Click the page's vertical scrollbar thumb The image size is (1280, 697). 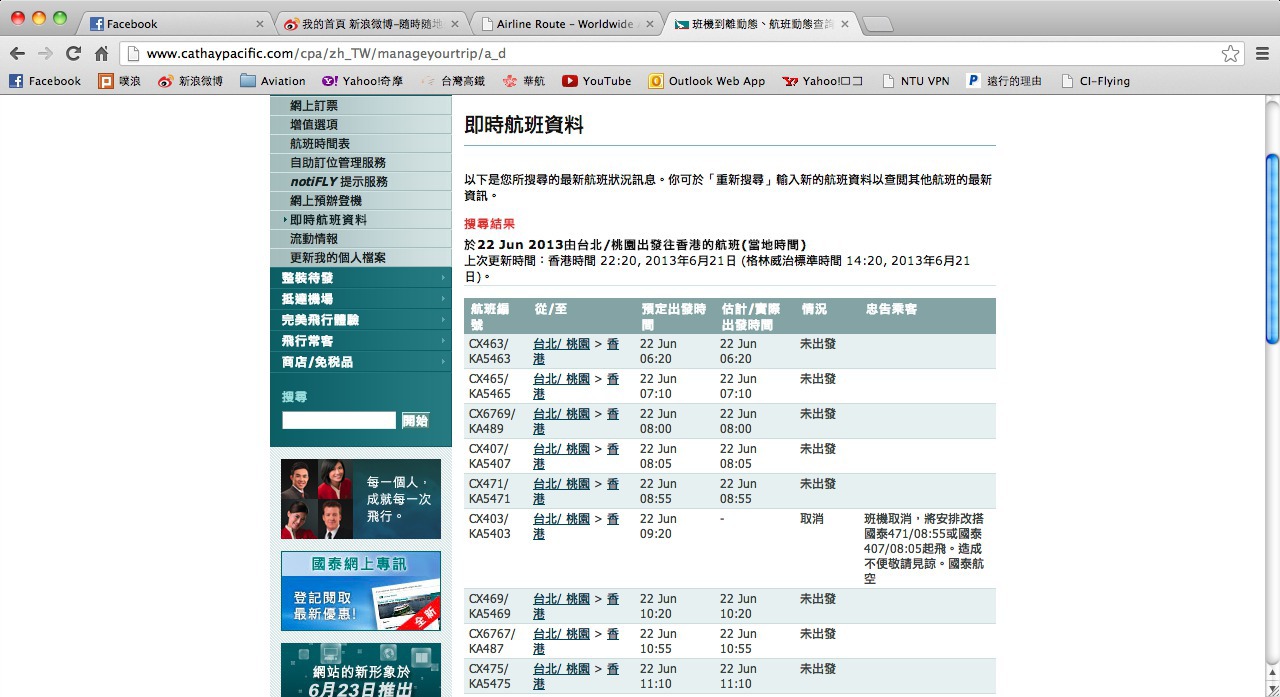(1272, 250)
